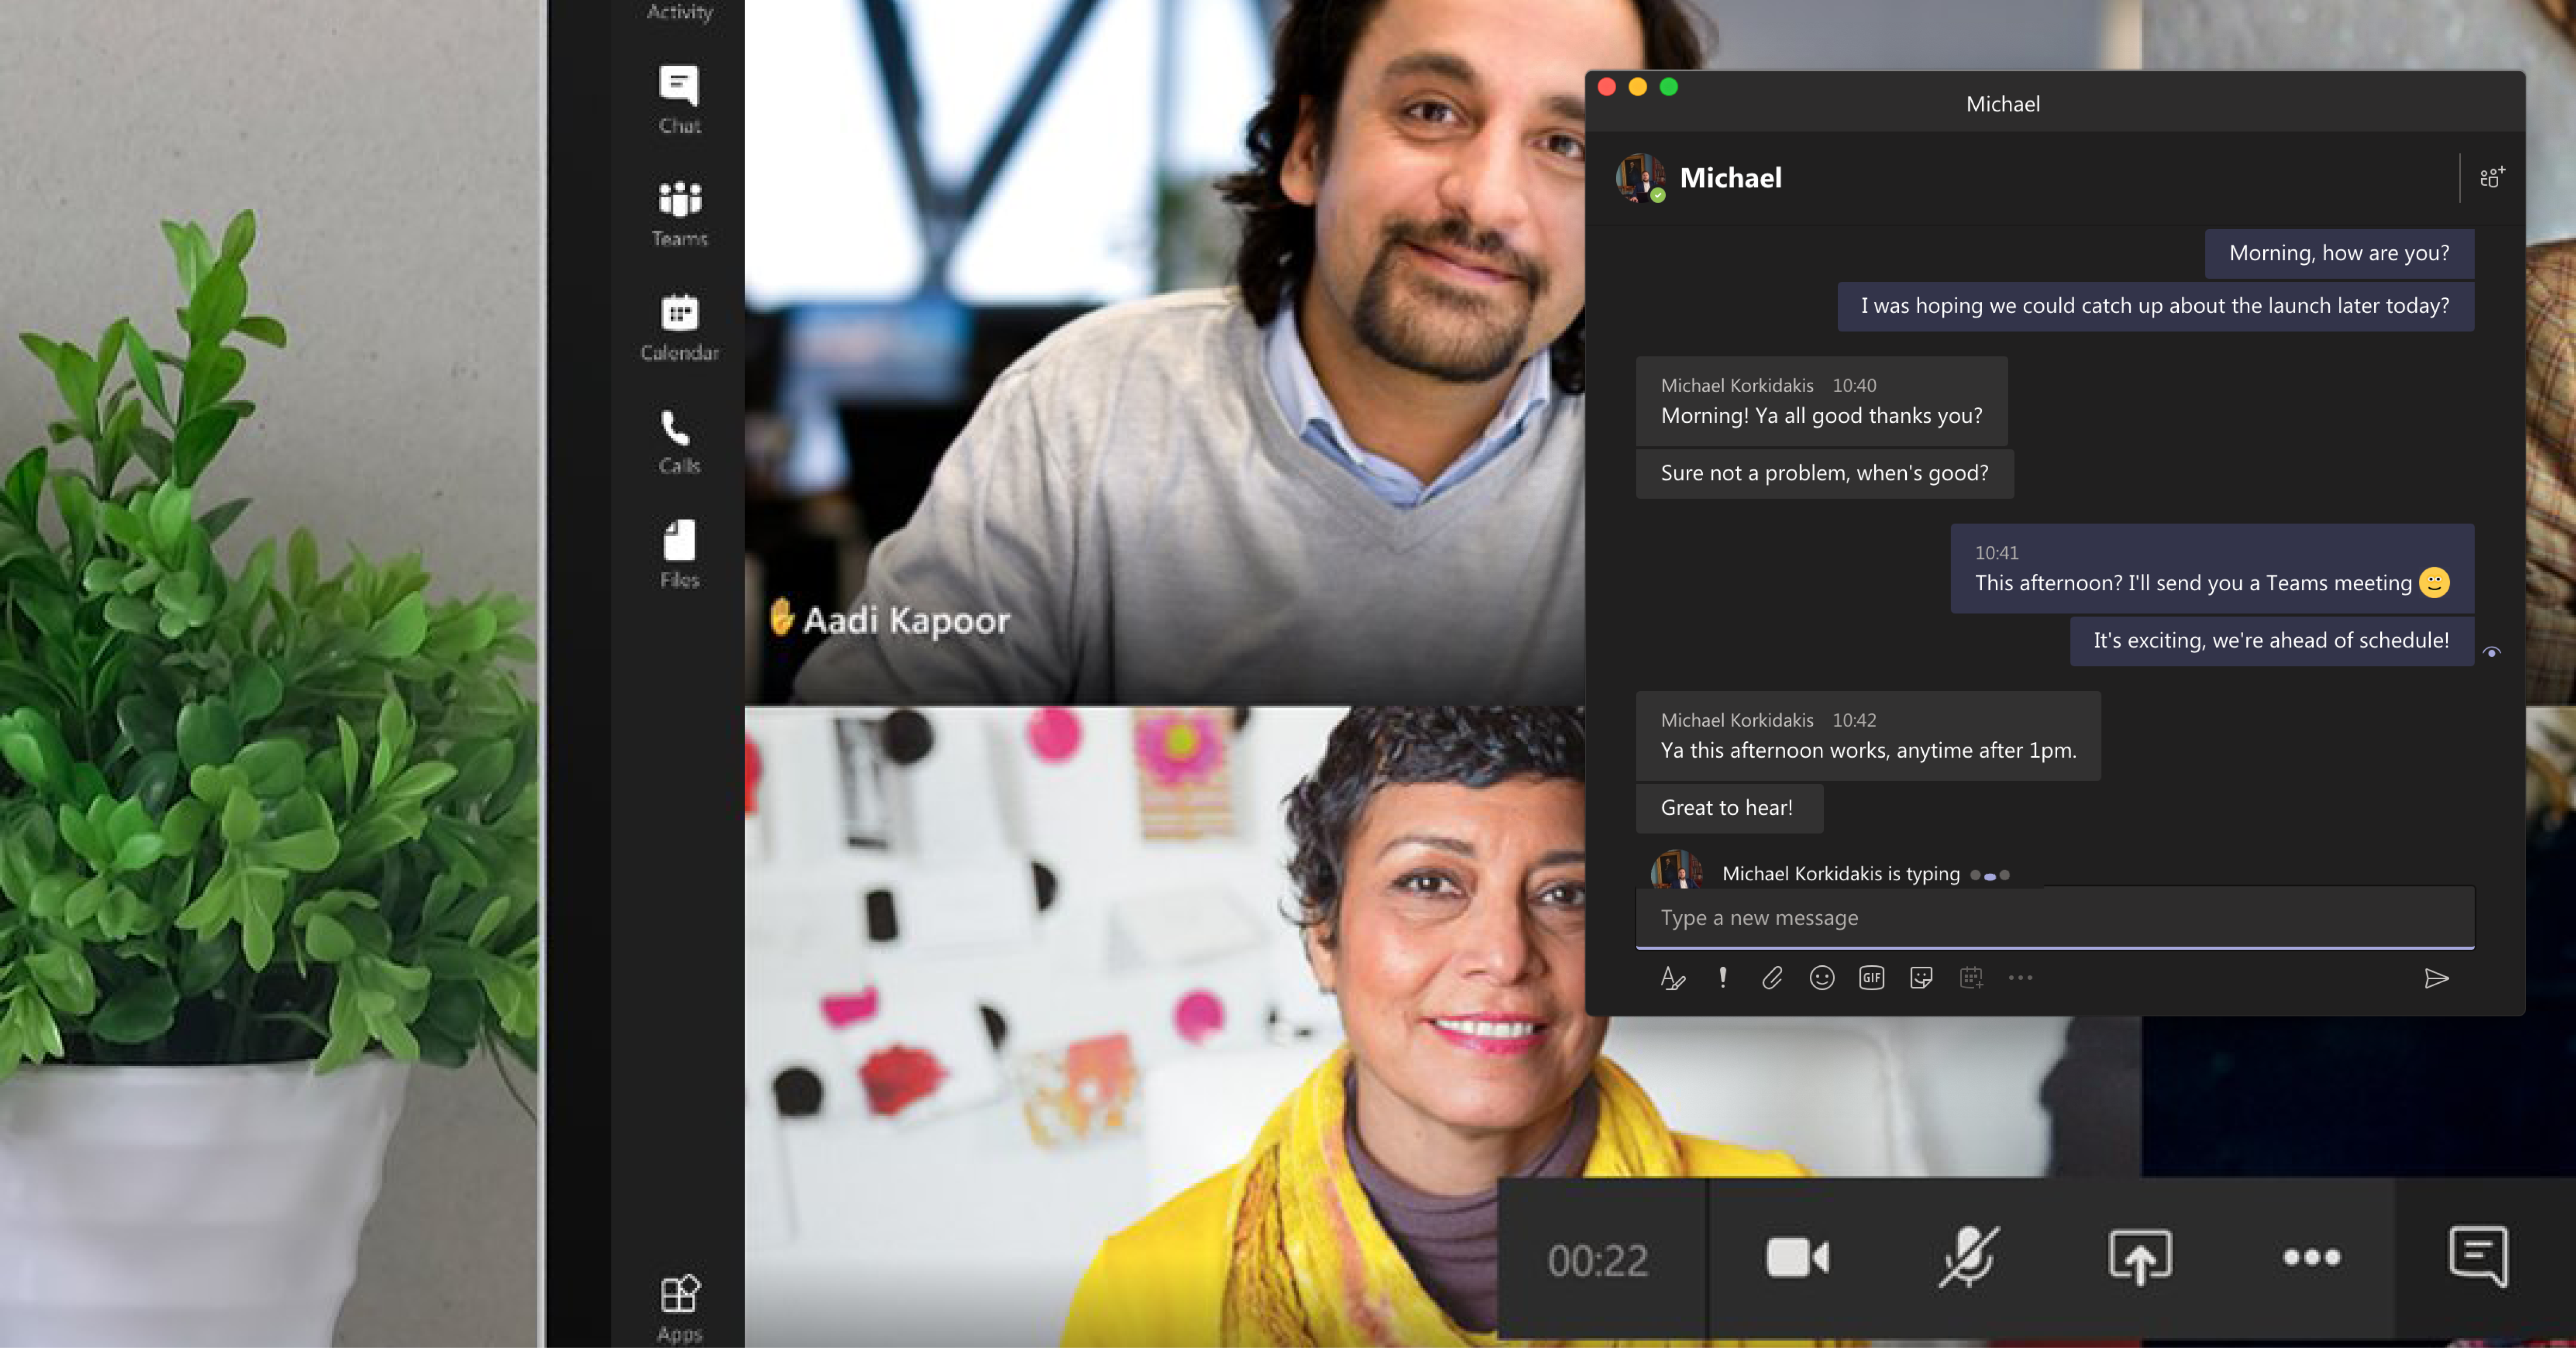Minimize the Michael chat window with yellow button
The image size is (2576, 1348).
pyautogui.click(x=1638, y=87)
